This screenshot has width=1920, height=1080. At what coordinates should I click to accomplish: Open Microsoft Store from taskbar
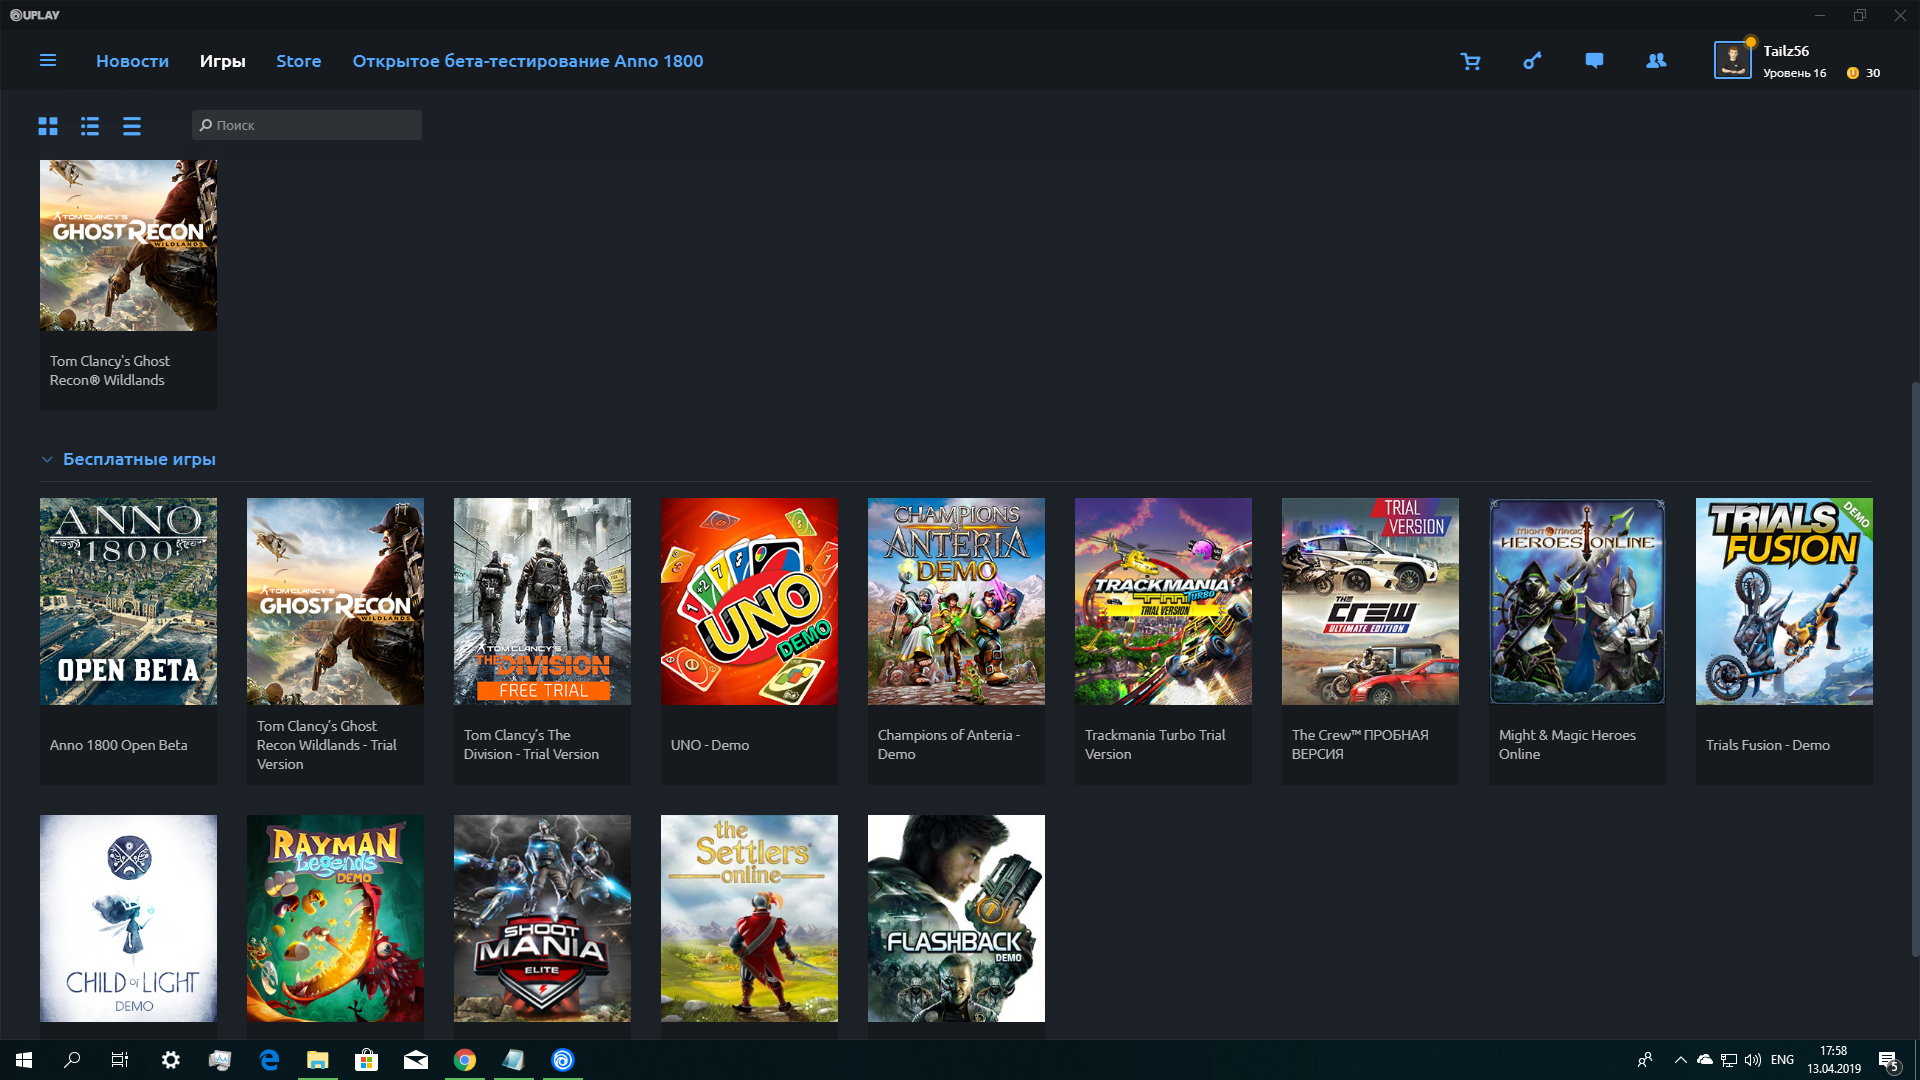click(x=367, y=1060)
